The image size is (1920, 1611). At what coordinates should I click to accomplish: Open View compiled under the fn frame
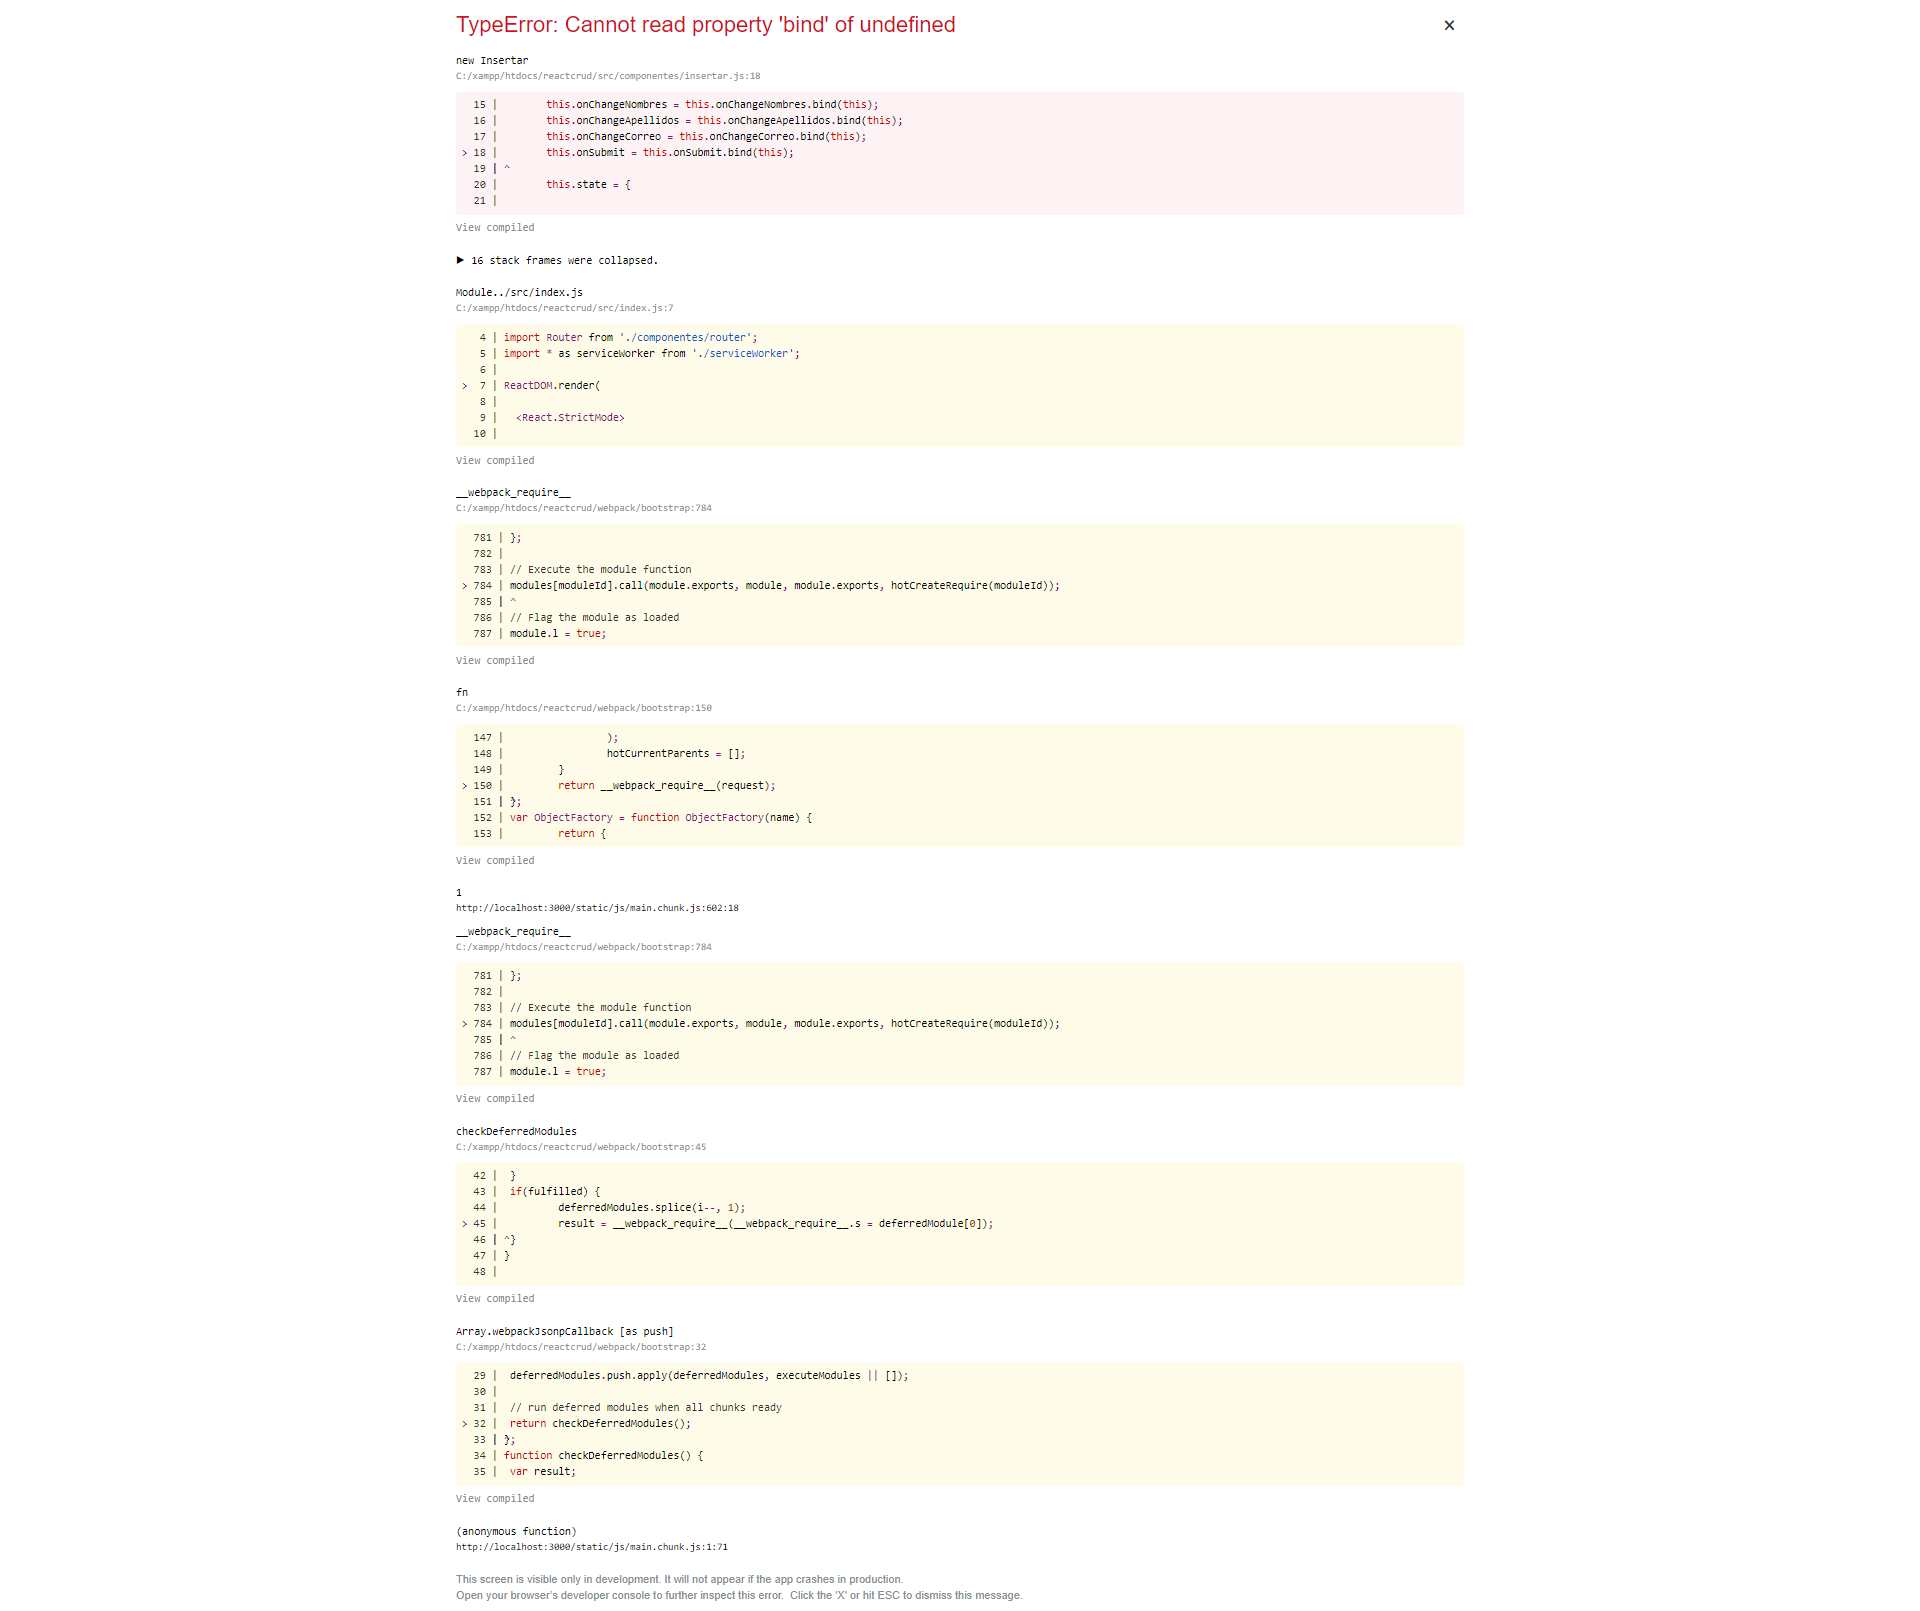coord(495,861)
